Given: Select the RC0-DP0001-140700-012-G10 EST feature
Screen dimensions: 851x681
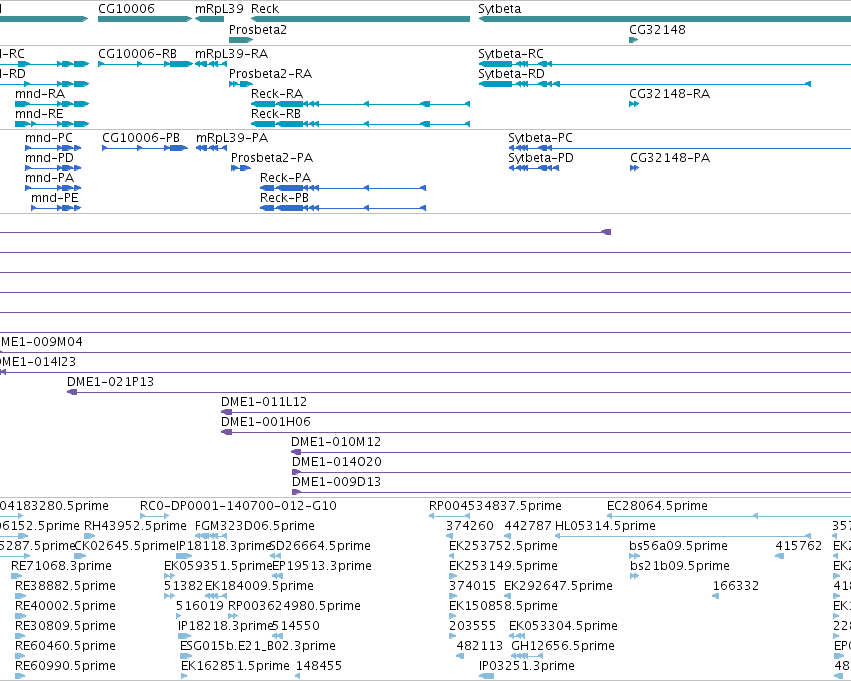Looking at the screenshot, I should (x=155, y=516).
